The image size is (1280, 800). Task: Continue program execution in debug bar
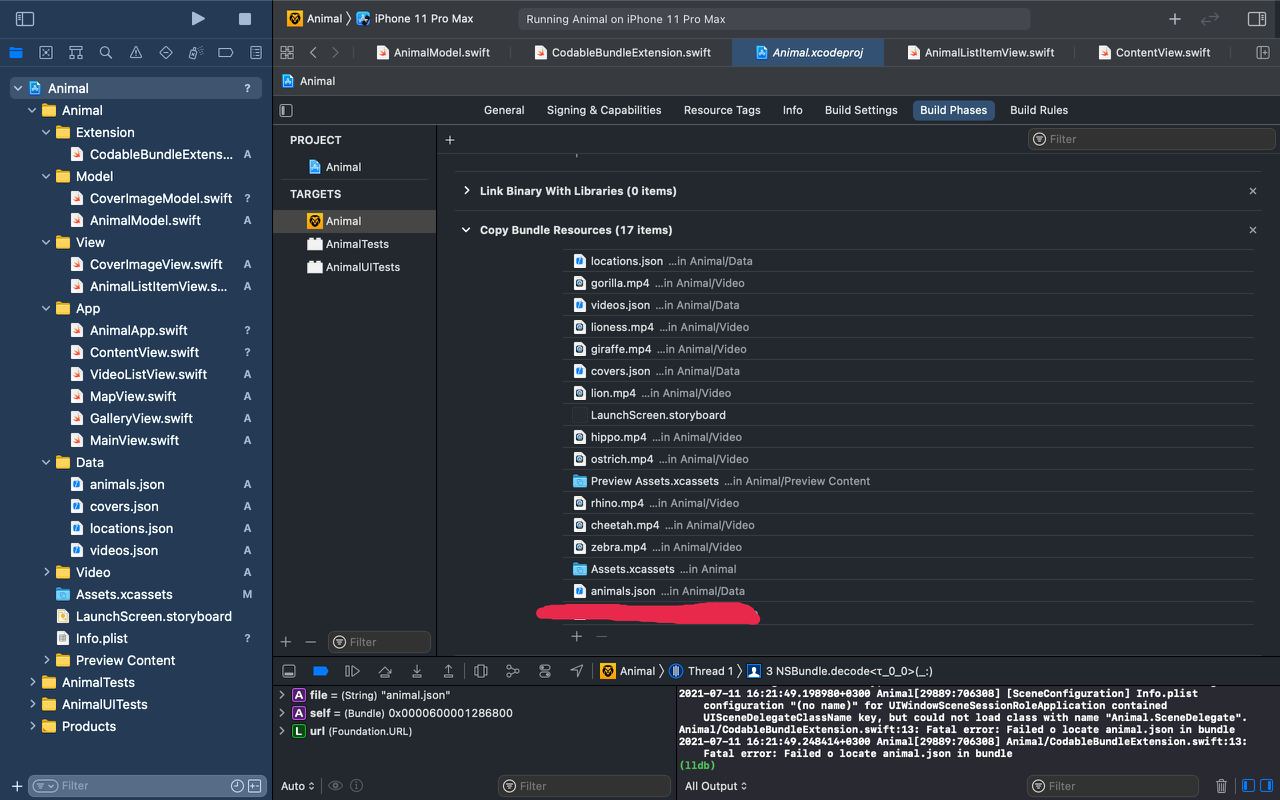click(352, 671)
